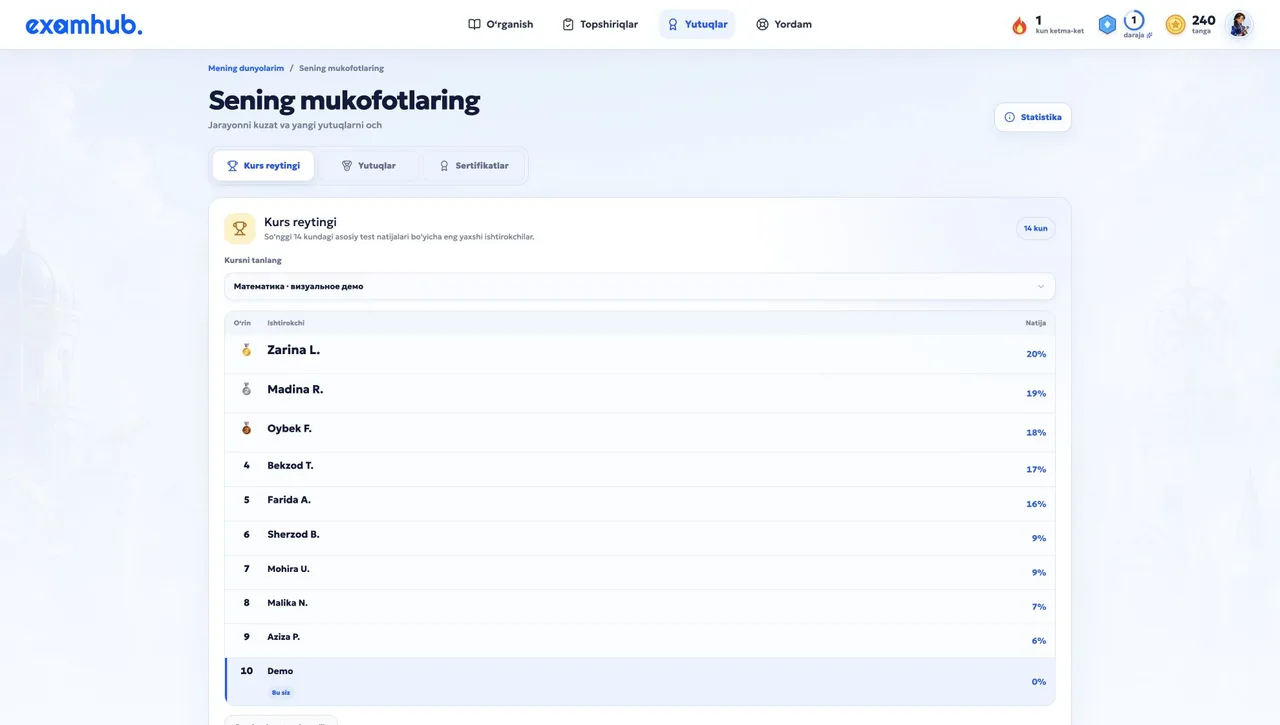This screenshot has height=725, width=1280.
Task: Switch to the Sertifikatlar tab
Action: coord(474,166)
